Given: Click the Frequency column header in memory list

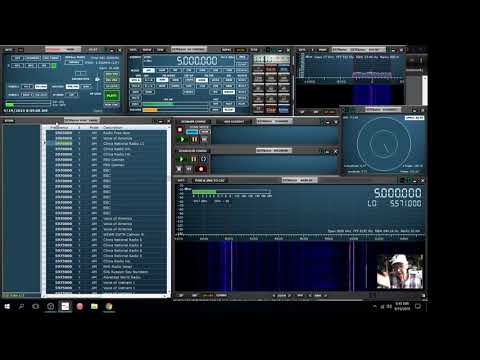Looking at the screenshot, I should click(59, 127).
